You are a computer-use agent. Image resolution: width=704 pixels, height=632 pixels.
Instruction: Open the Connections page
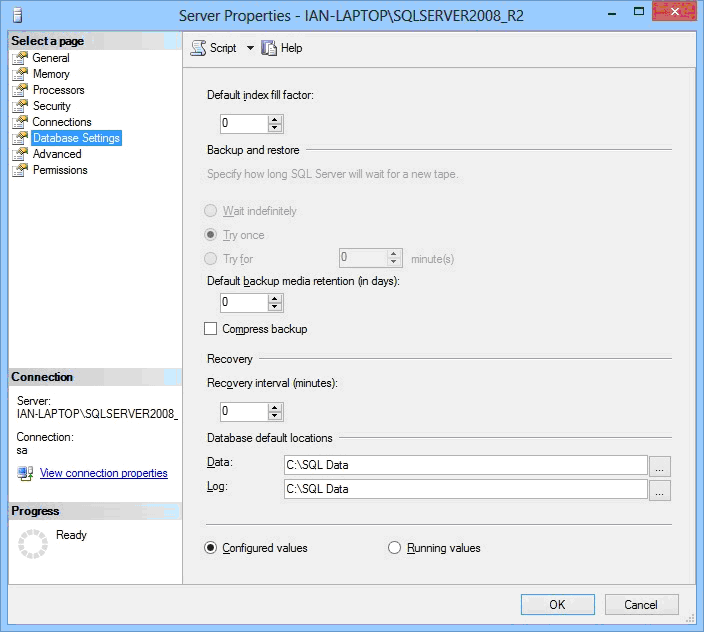point(61,122)
